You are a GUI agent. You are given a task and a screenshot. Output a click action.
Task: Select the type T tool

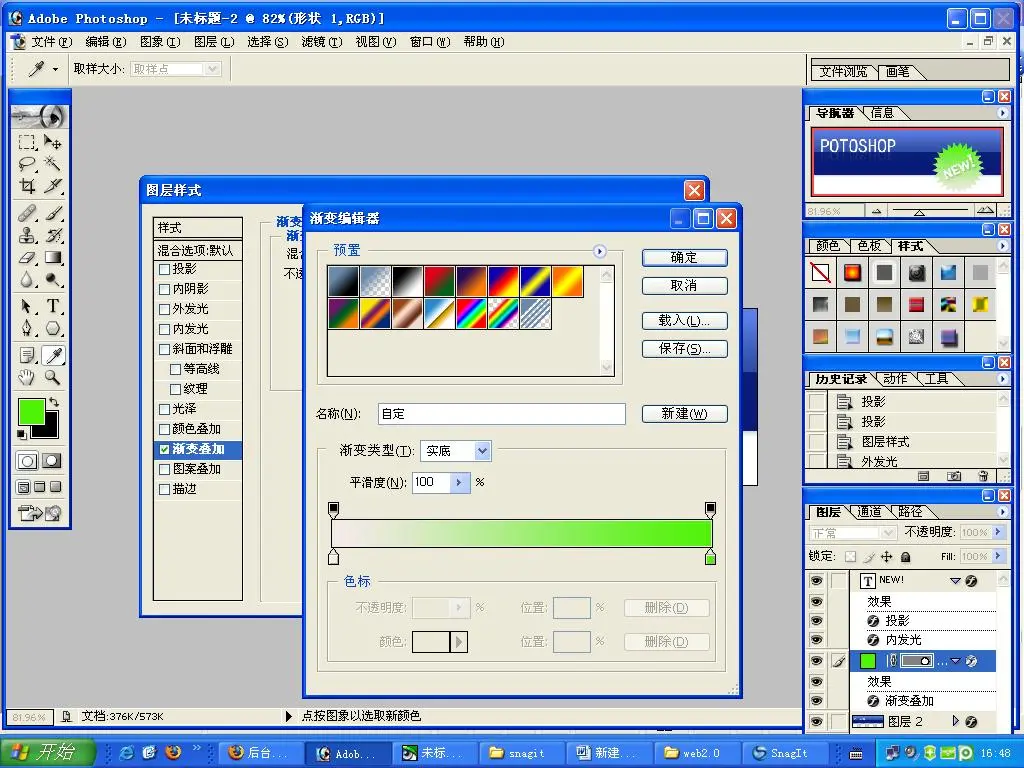point(53,306)
